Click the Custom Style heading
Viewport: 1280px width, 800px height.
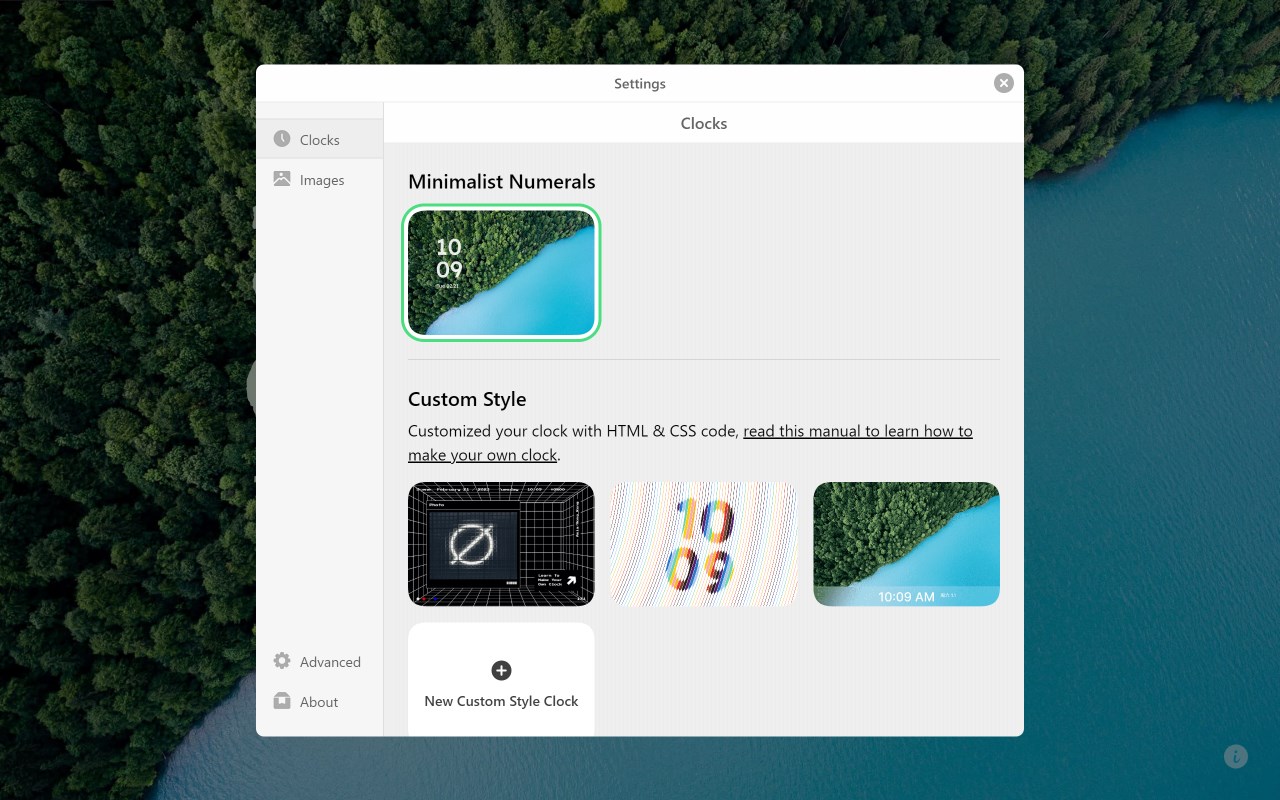click(467, 399)
